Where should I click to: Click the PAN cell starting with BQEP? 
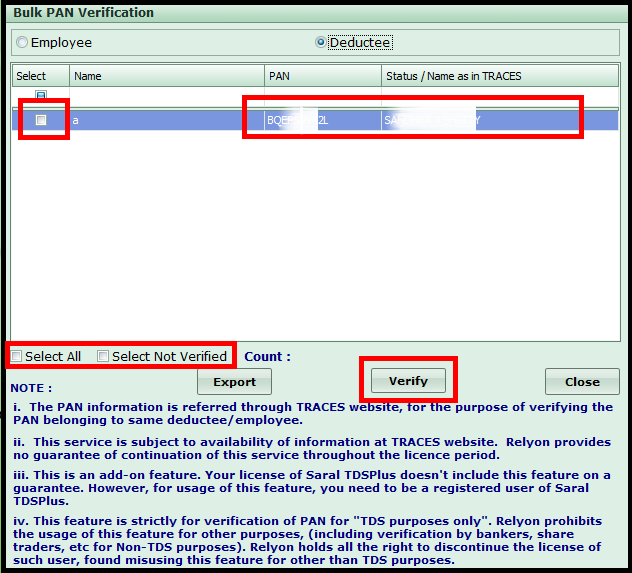323,120
